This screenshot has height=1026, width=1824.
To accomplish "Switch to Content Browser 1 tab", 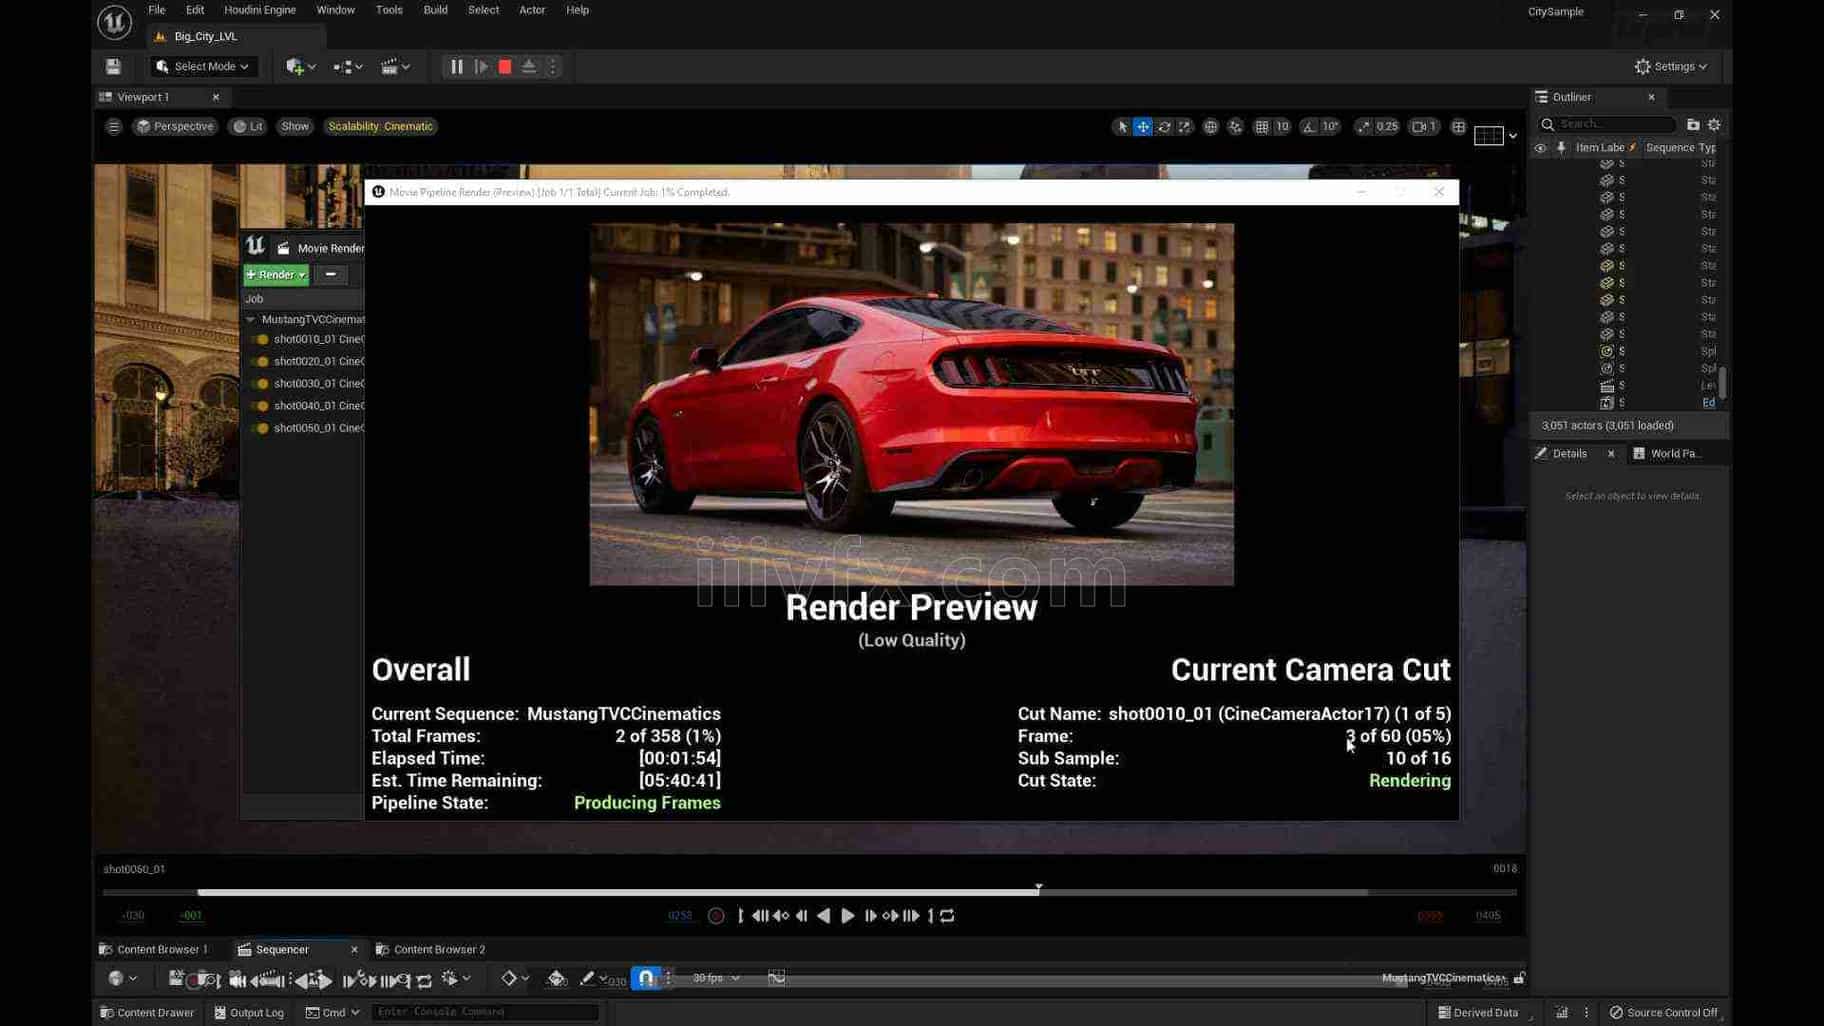I will pyautogui.click(x=154, y=949).
